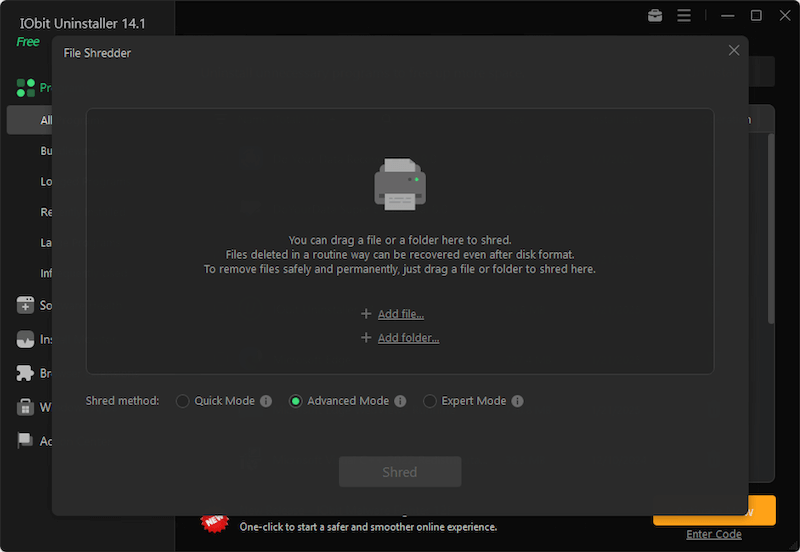
Task: Click the plus icon beside Add folder
Action: [x=366, y=337]
